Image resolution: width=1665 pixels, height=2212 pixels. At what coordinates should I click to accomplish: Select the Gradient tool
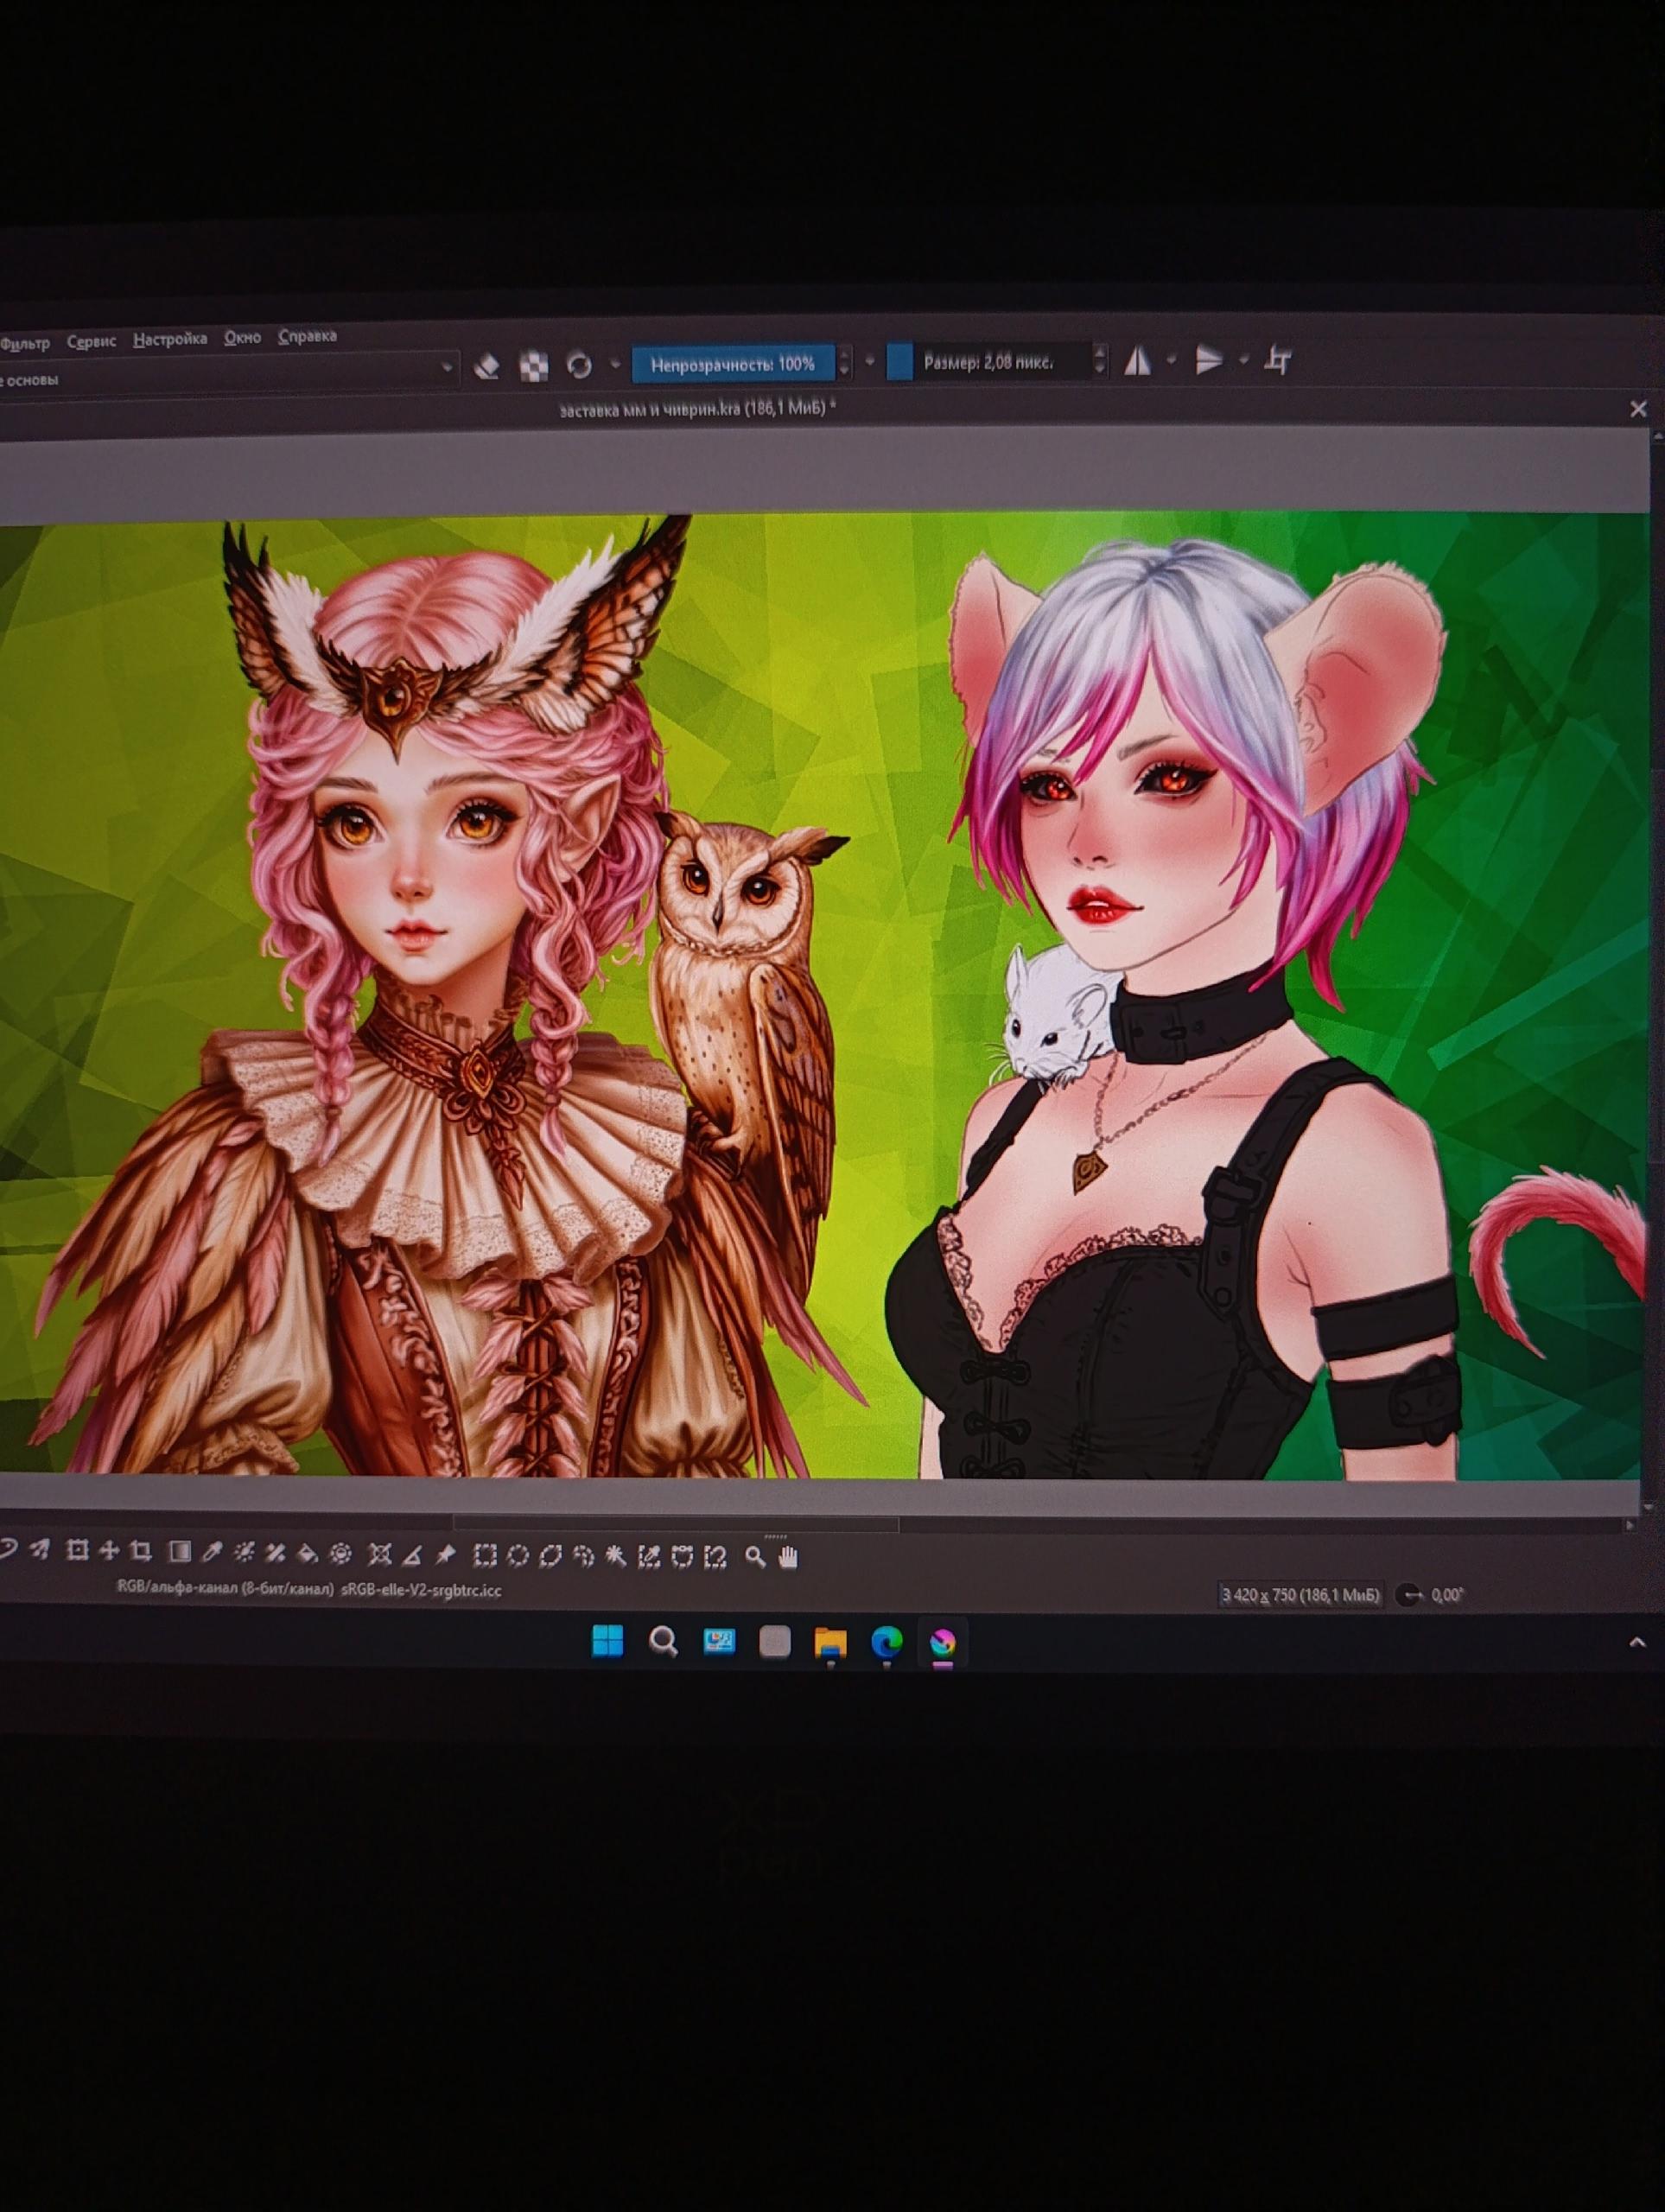point(179,1551)
